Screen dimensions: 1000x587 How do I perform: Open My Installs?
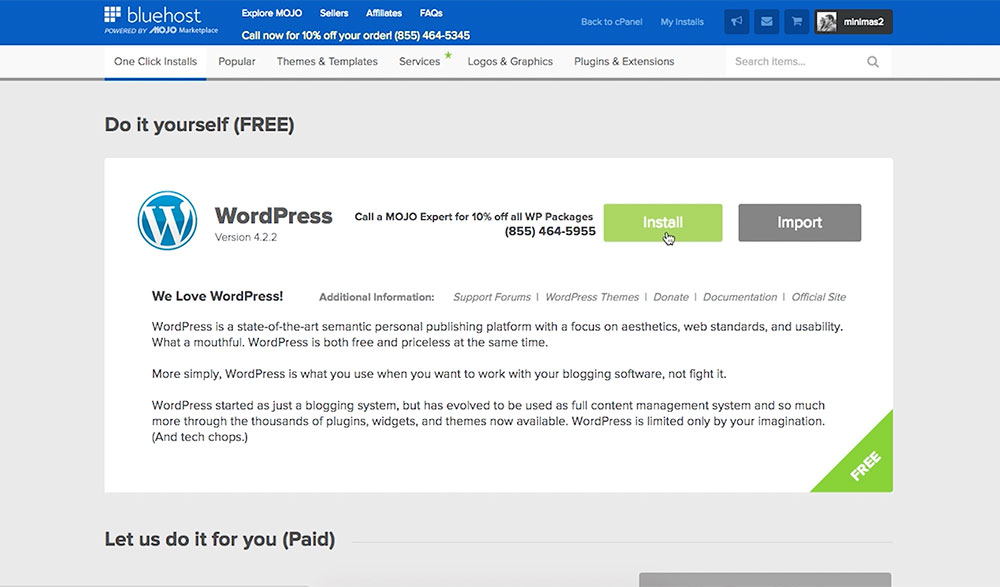[682, 22]
